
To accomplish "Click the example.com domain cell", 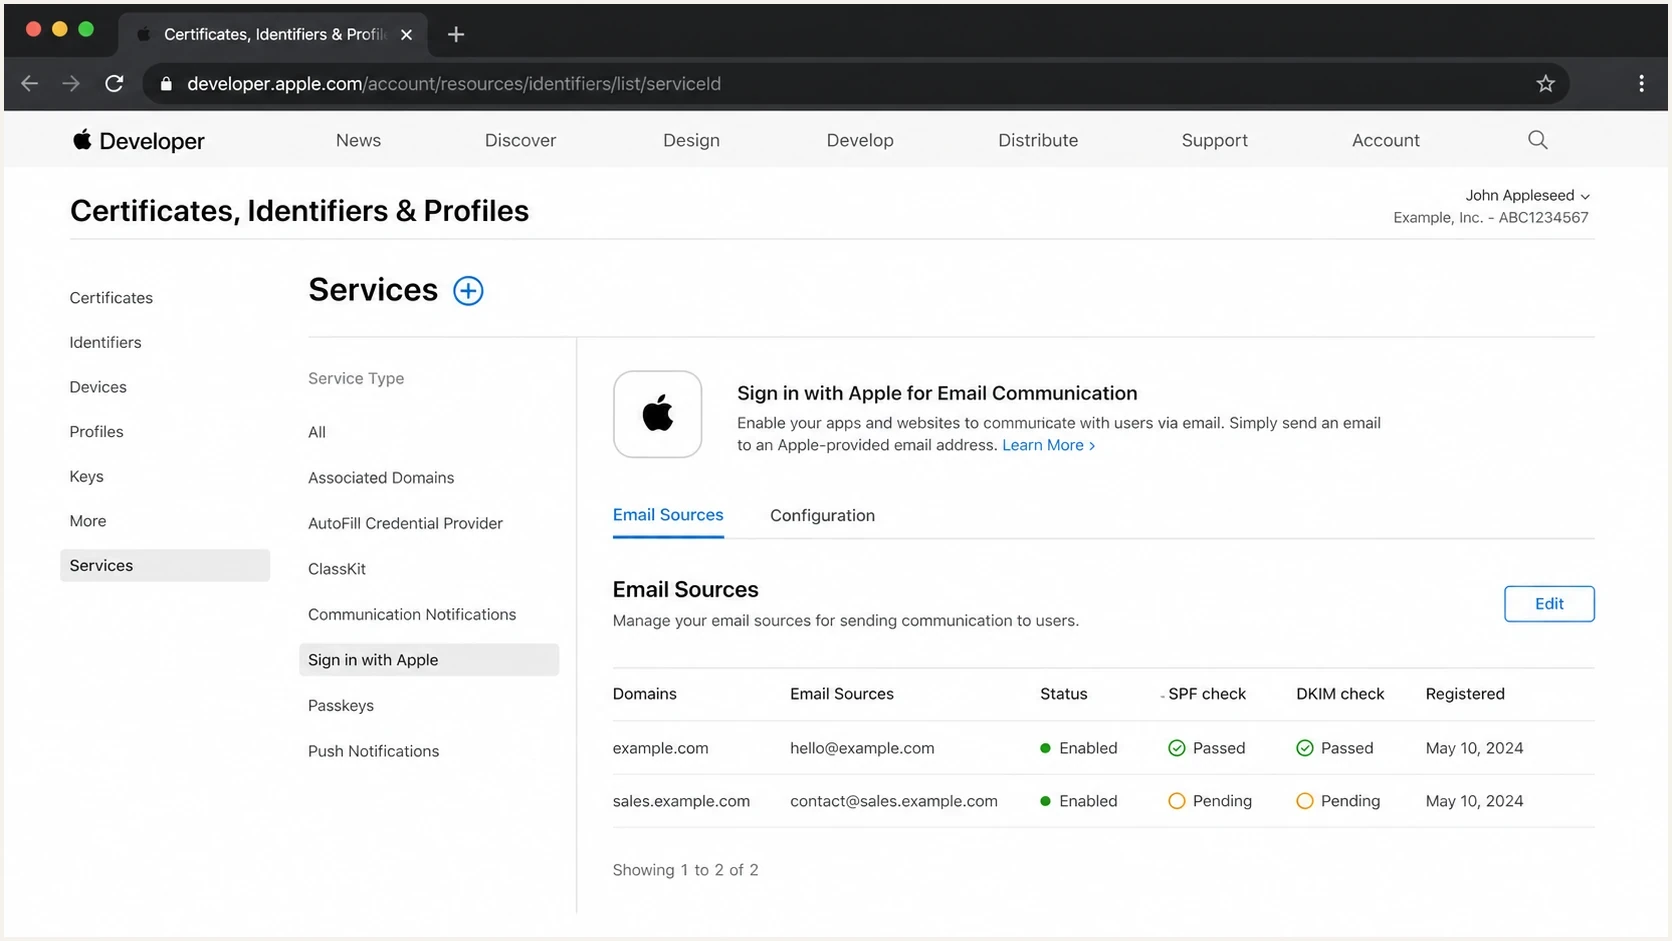I will click(660, 749).
